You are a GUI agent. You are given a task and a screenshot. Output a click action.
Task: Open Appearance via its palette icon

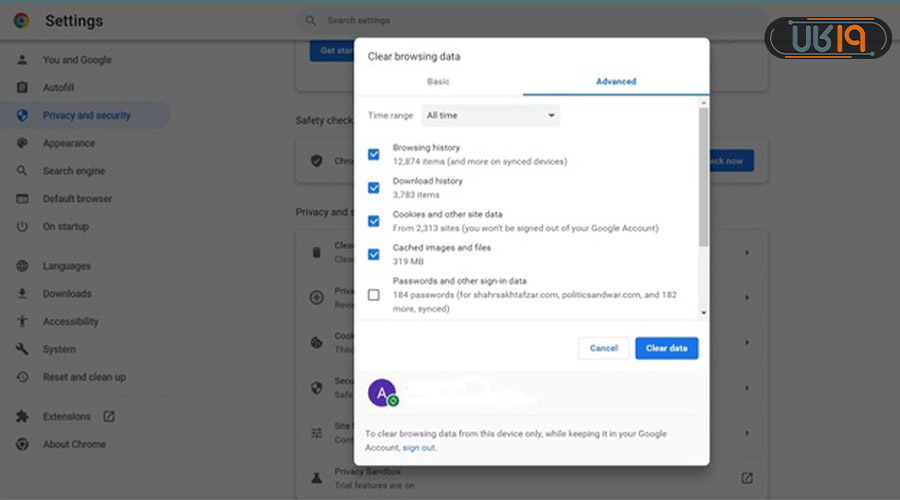tap(22, 144)
